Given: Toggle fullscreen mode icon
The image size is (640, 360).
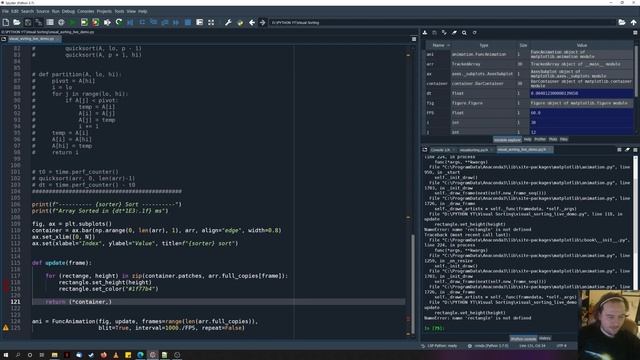Looking at the screenshot, I should click(x=211, y=22).
